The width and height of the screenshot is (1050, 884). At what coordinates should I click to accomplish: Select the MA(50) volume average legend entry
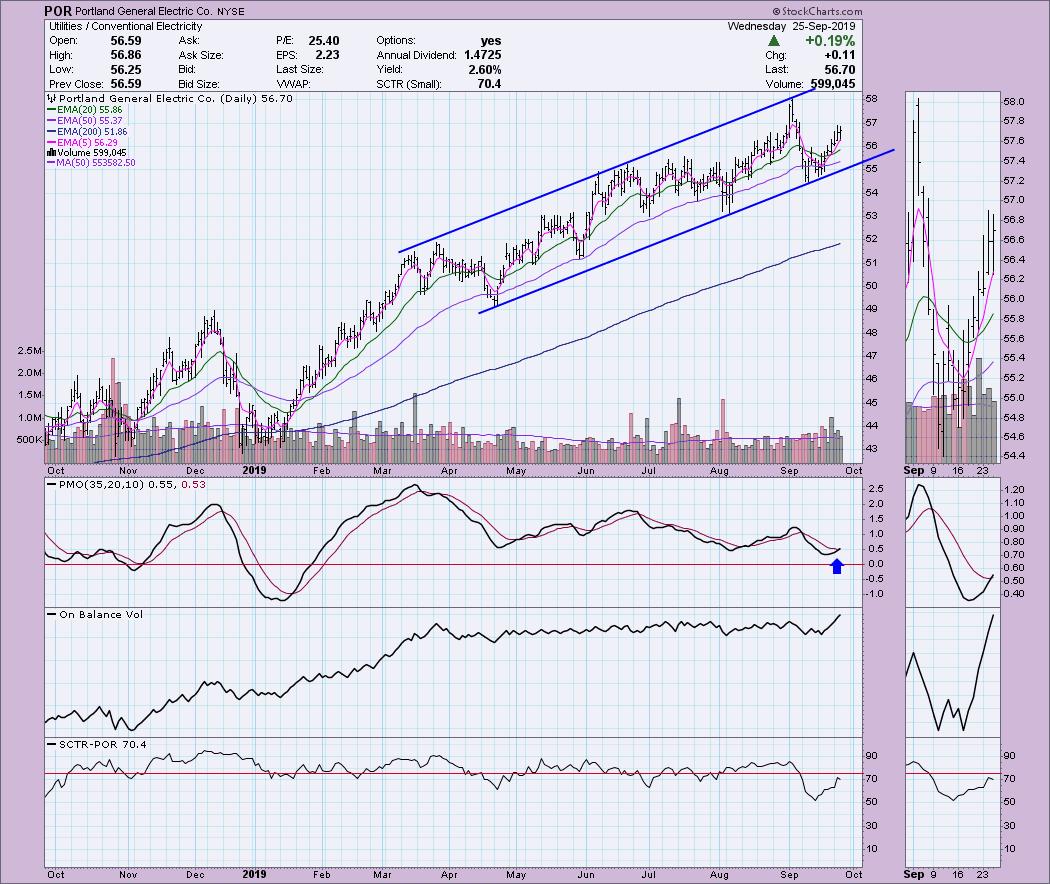95,163
